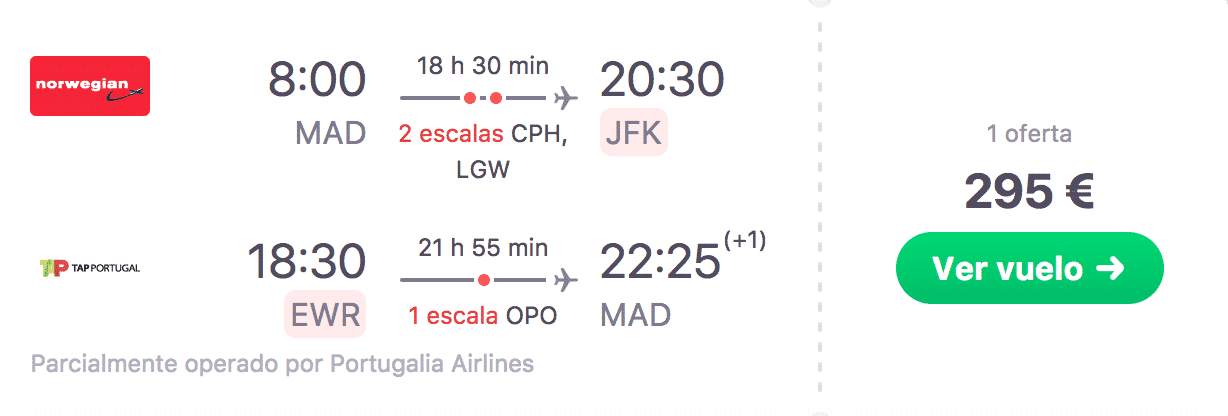Click the 1 oferta text
The image size is (1228, 416).
coord(1029,133)
